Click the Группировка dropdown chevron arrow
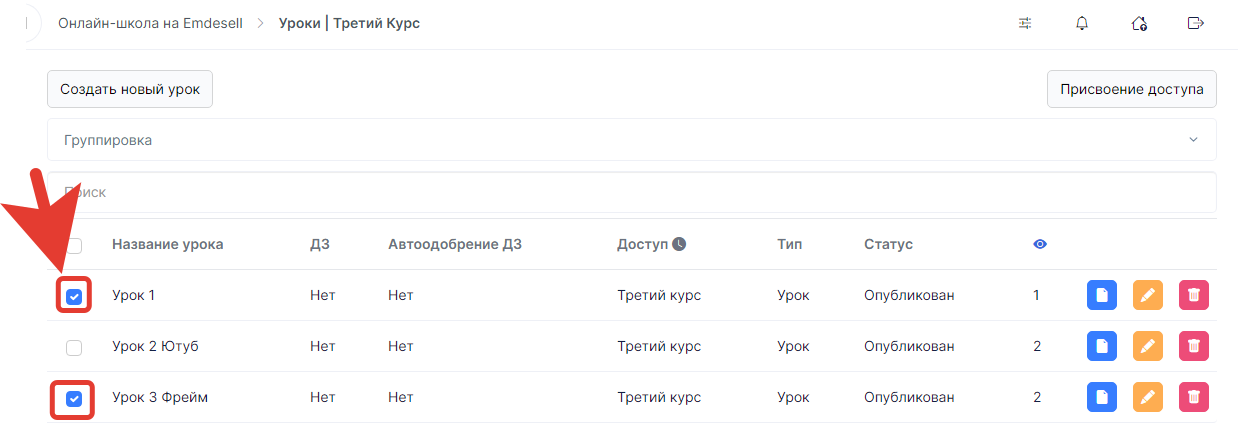1238x441 pixels. click(x=1193, y=140)
